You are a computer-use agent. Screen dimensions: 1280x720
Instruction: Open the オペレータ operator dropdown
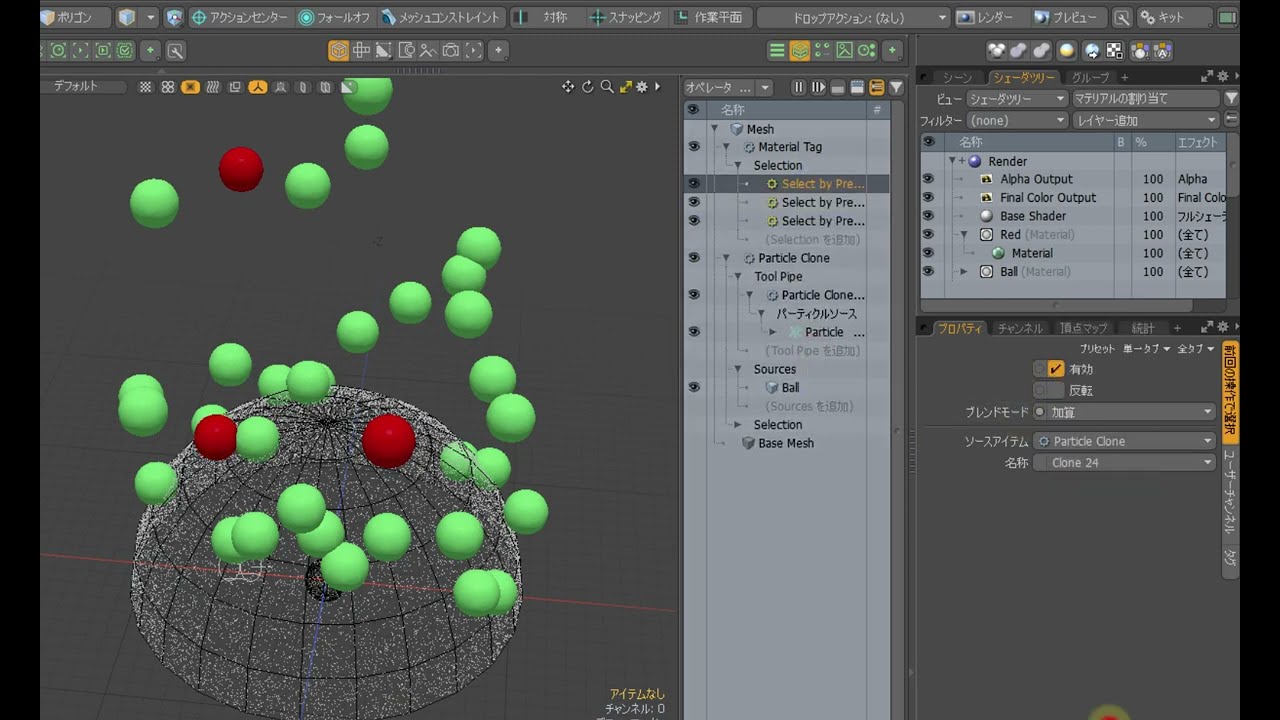(727, 88)
